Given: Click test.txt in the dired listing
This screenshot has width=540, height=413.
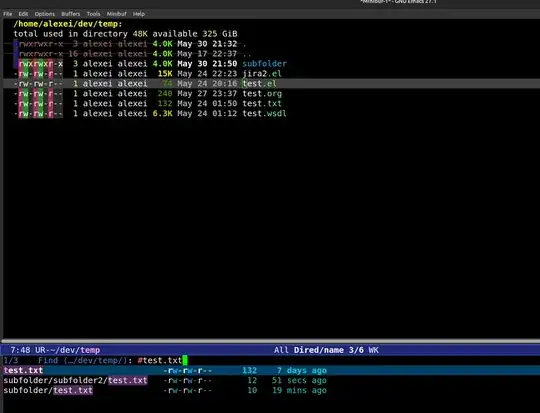Looking at the screenshot, I should click(x=262, y=104).
